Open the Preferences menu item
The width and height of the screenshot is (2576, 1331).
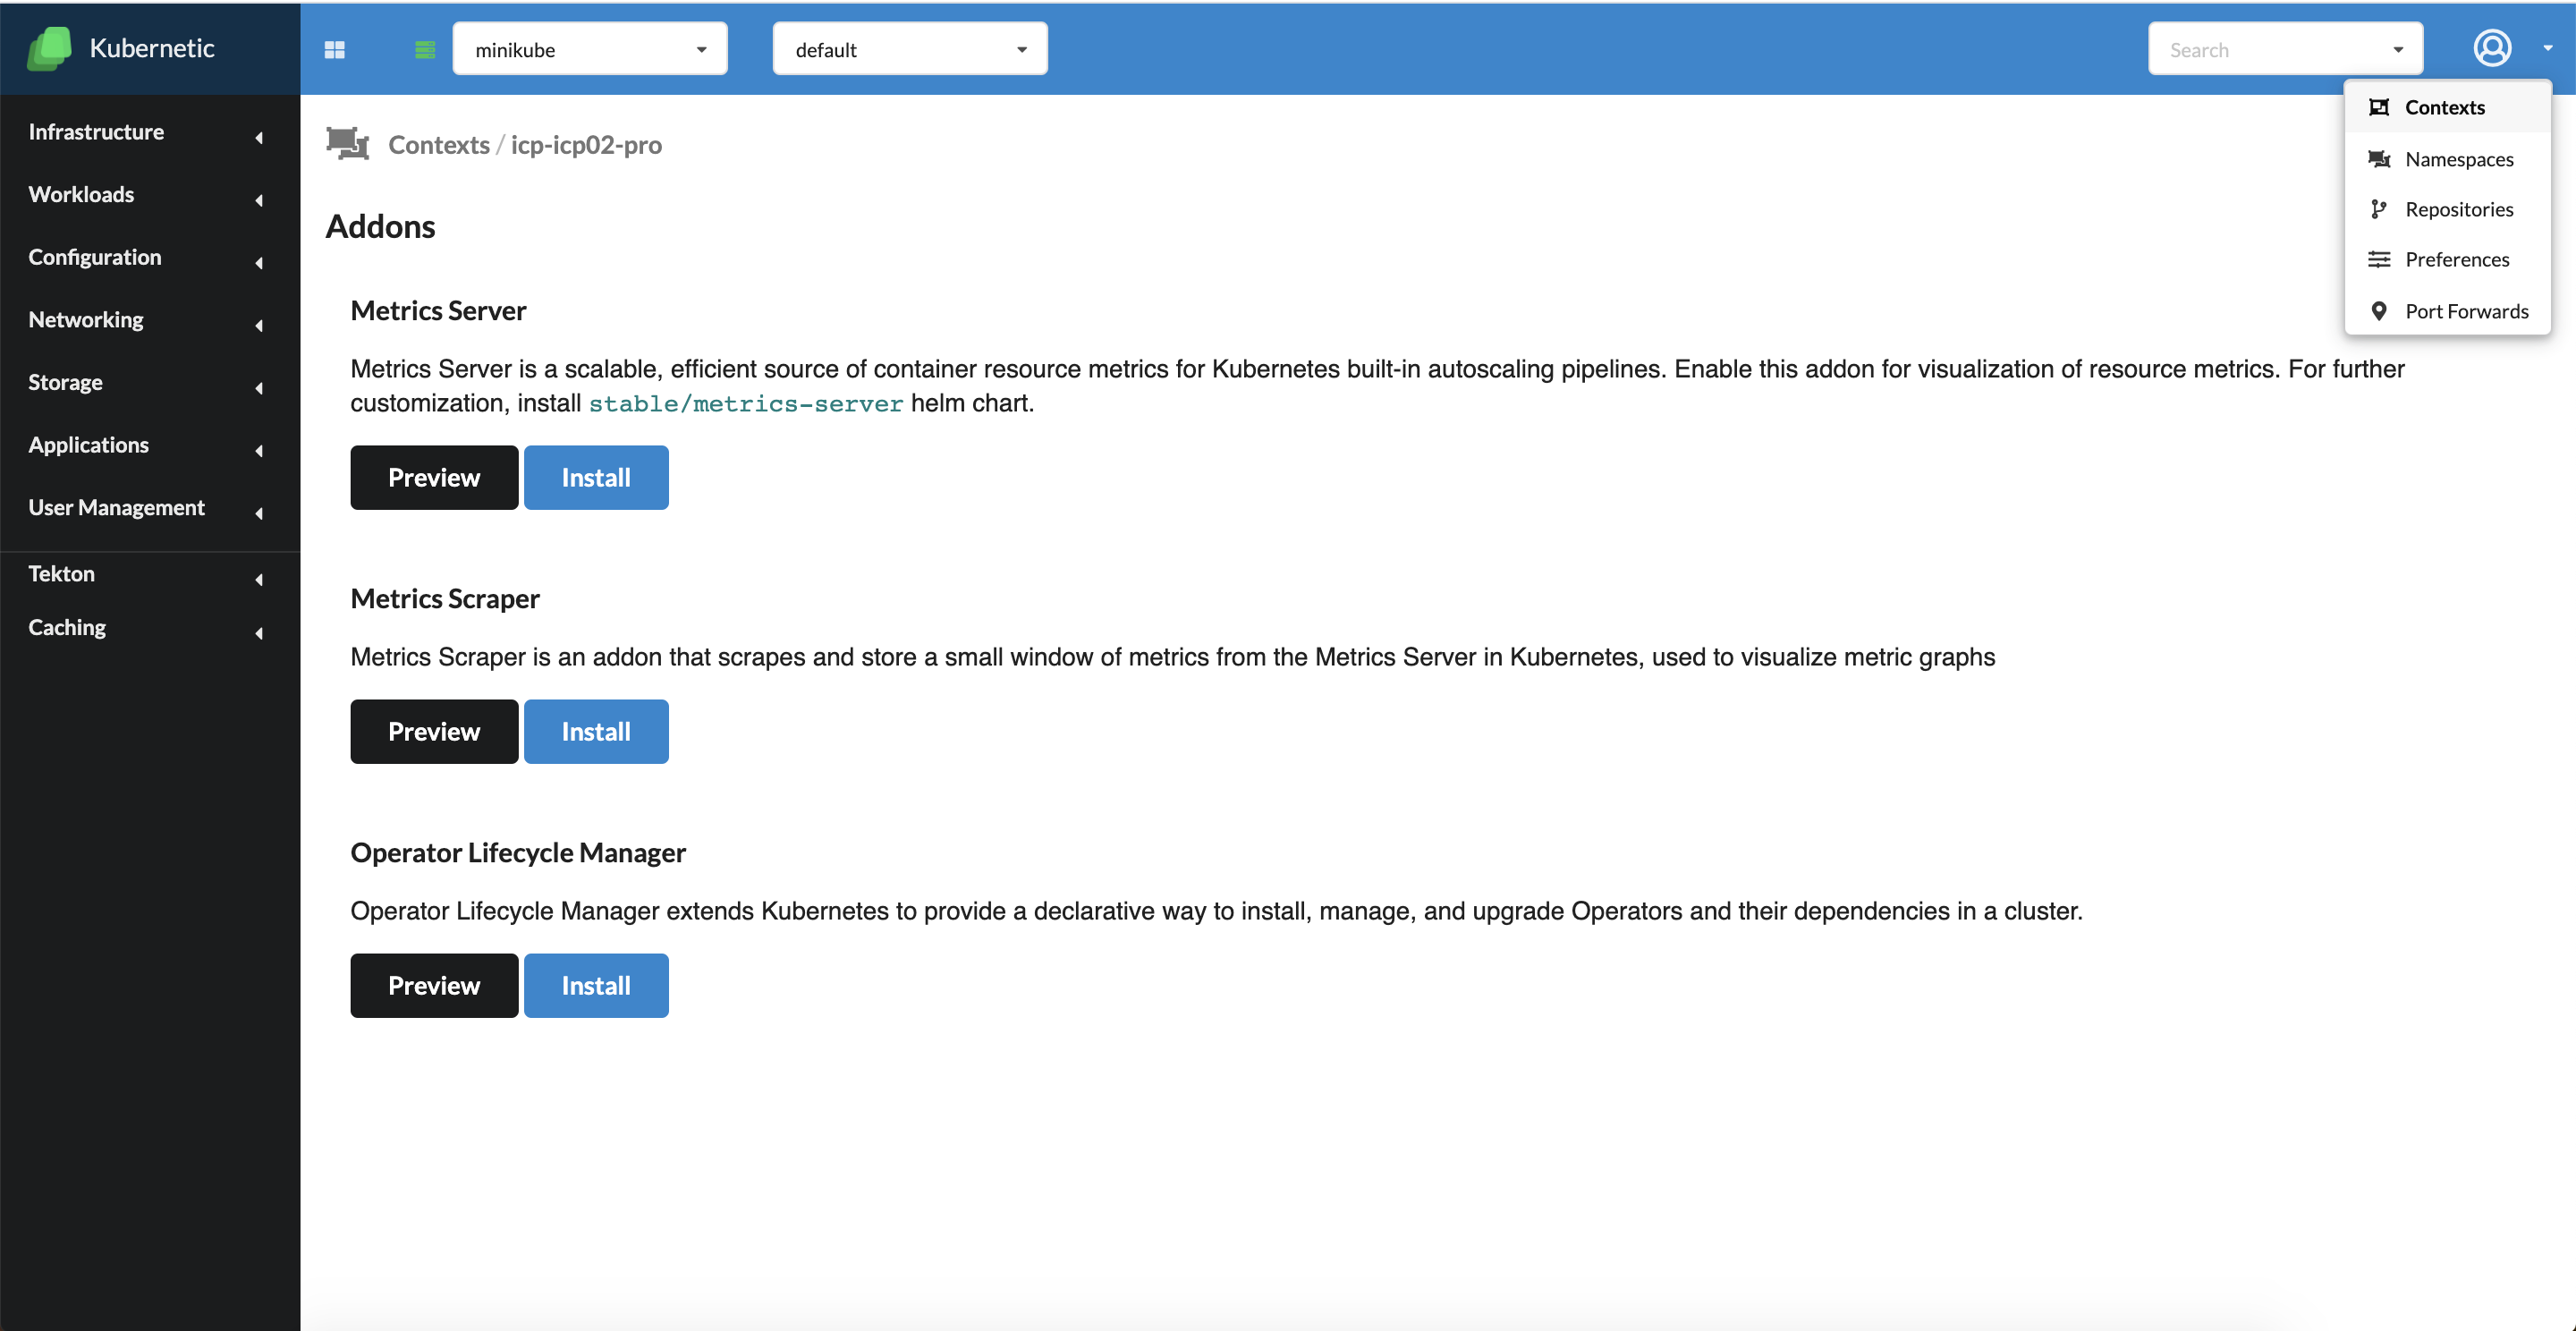tap(2457, 258)
